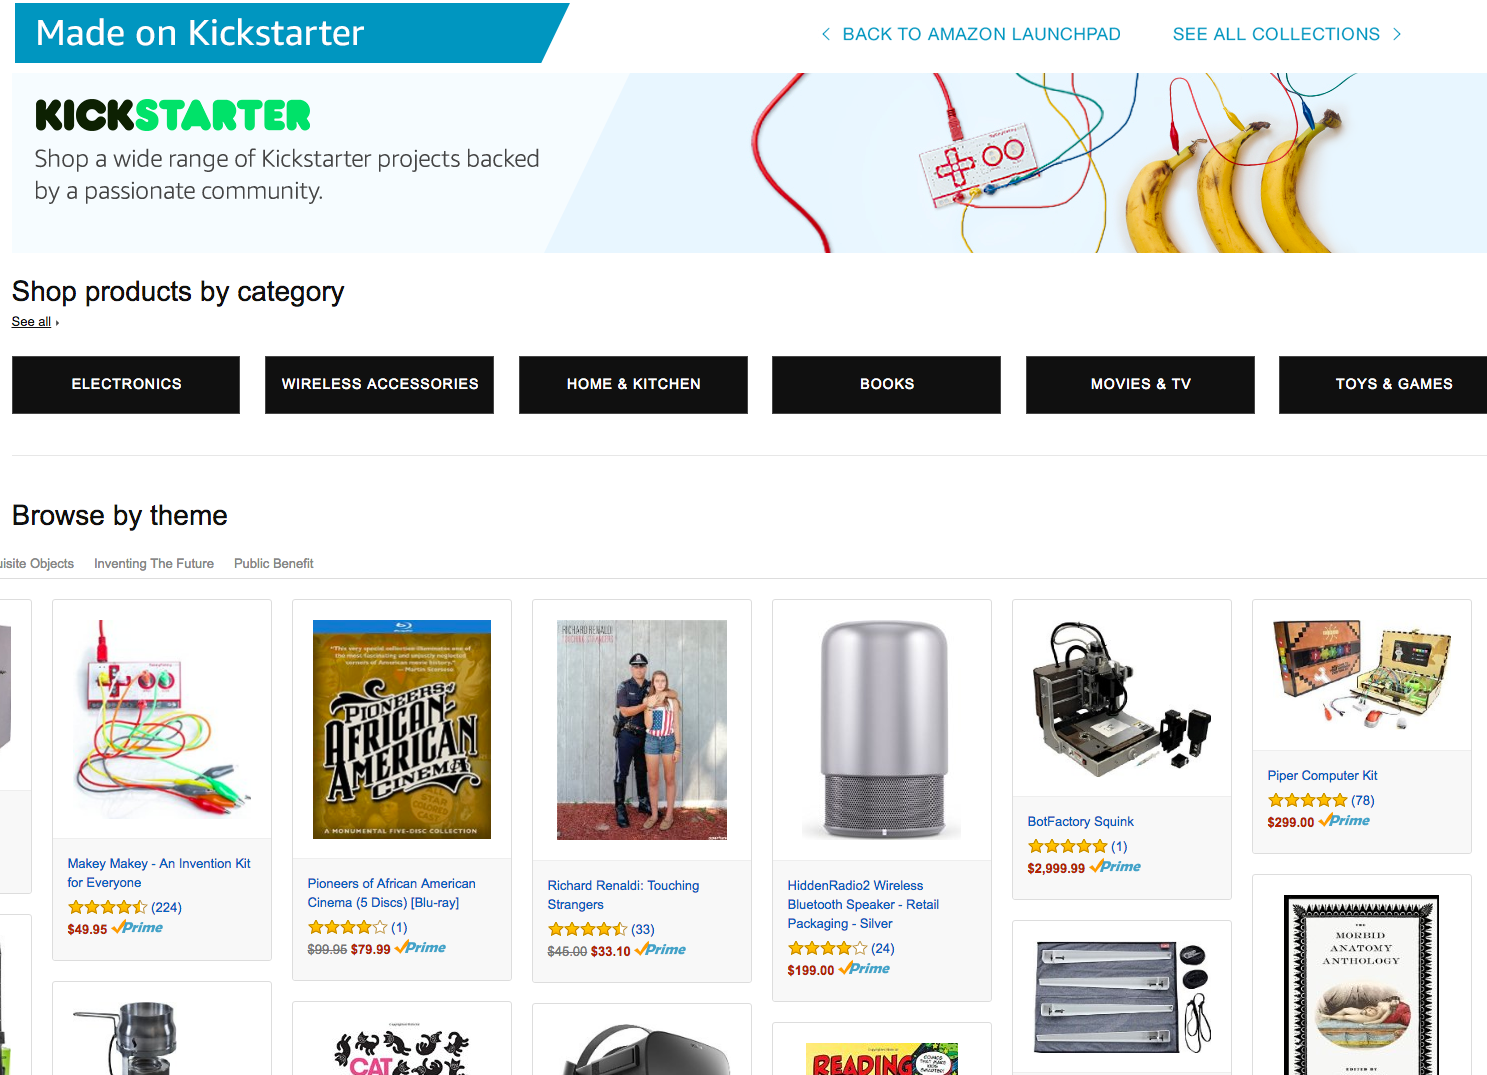This screenshot has height=1075, width=1487.
Task: Open the Morbid Anatomy Anthology book cover
Action: click(1362, 985)
